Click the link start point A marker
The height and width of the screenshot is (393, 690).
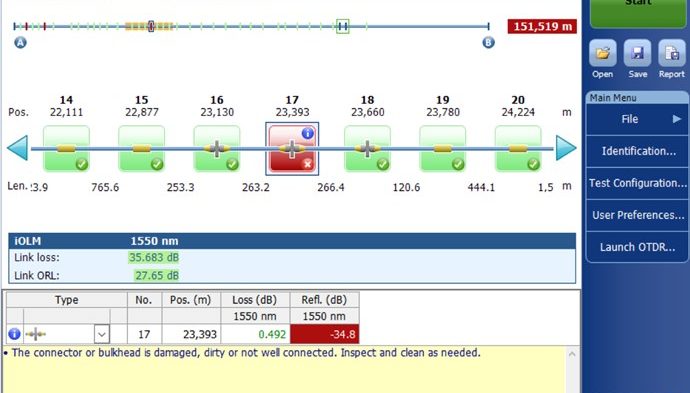click(20, 42)
